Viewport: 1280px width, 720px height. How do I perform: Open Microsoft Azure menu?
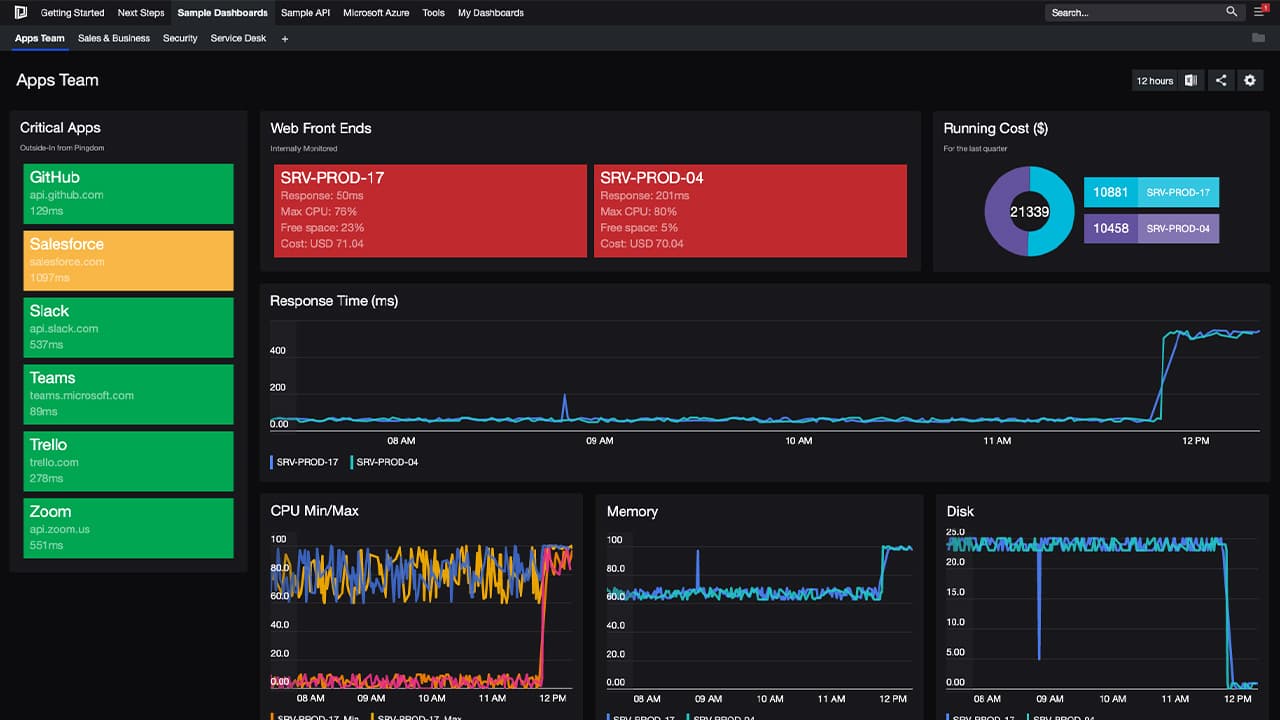click(x=376, y=13)
